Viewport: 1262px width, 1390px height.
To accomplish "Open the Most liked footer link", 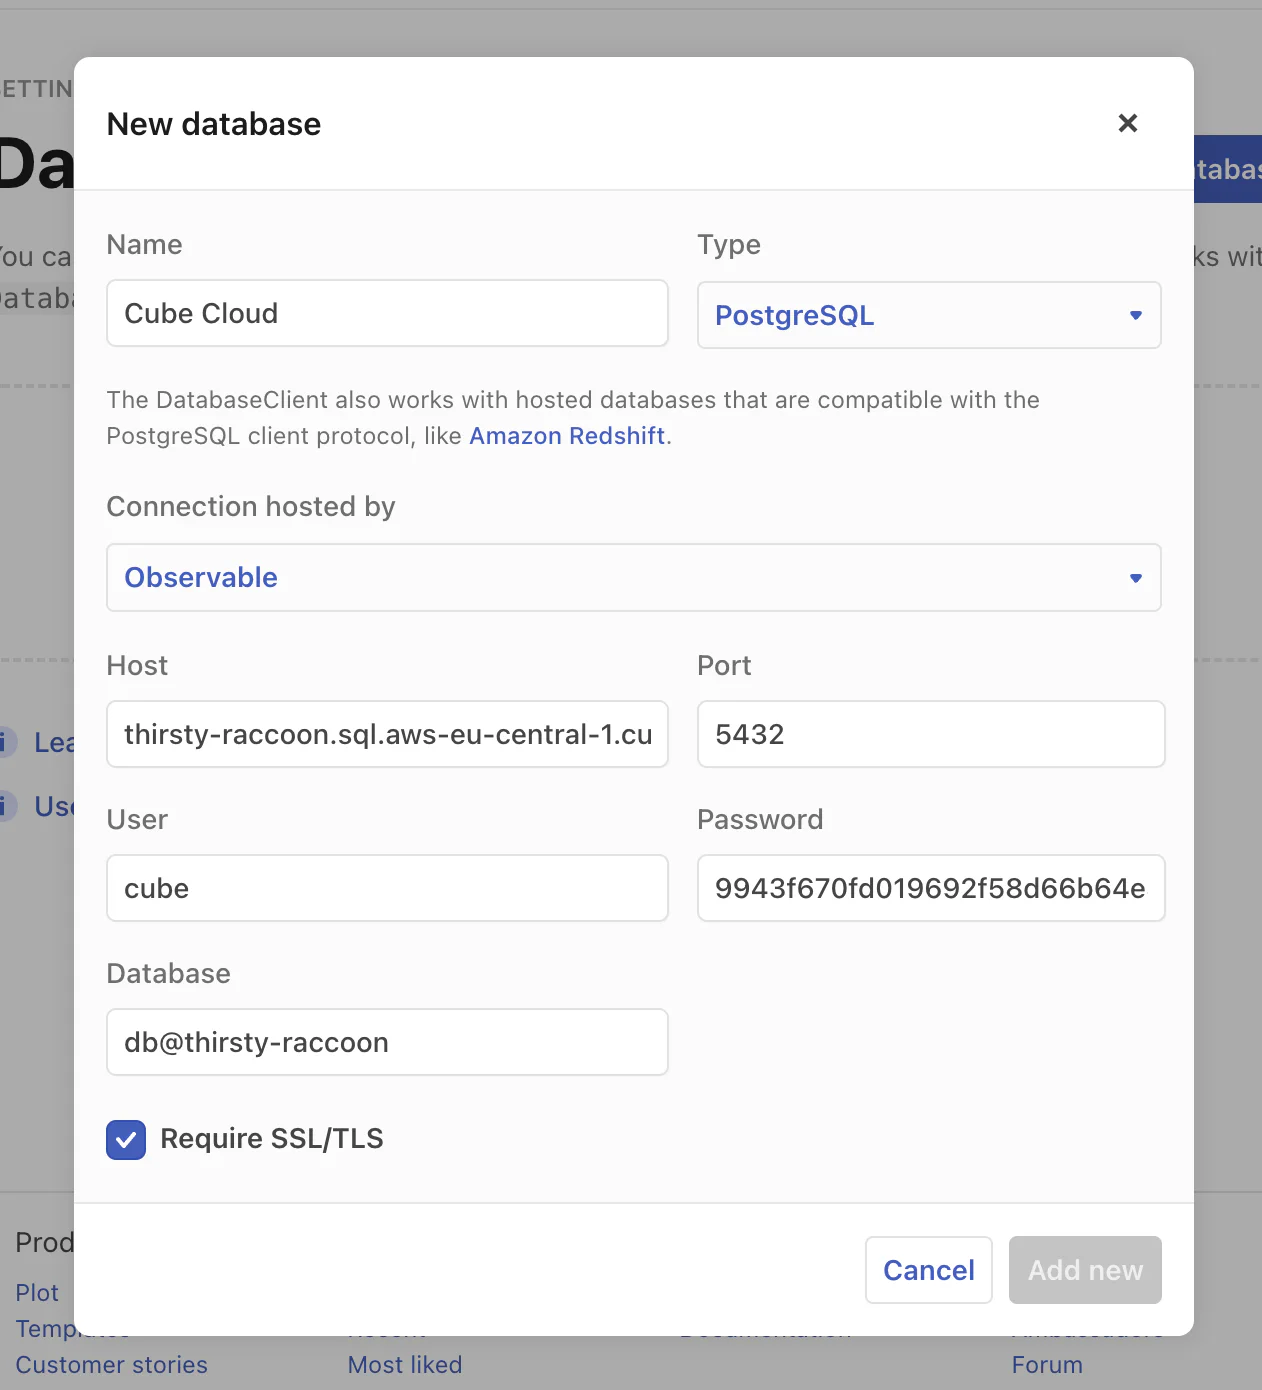I will pyautogui.click(x=405, y=1365).
